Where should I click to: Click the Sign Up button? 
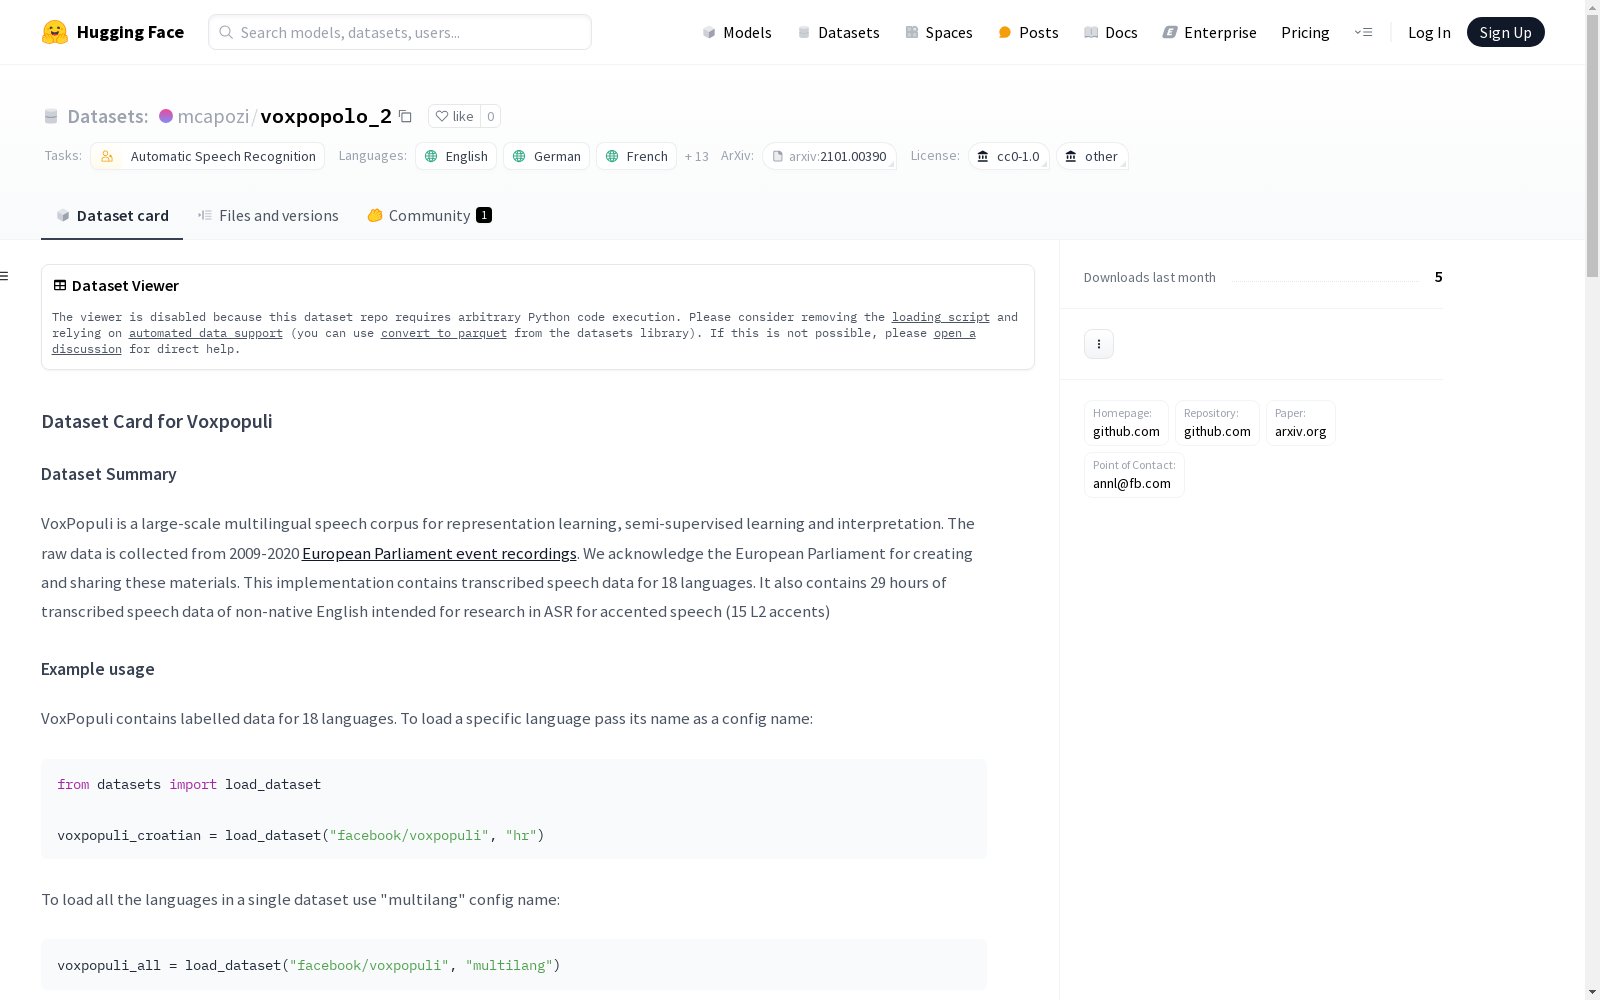pyautogui.click(x=1505, y=32)
